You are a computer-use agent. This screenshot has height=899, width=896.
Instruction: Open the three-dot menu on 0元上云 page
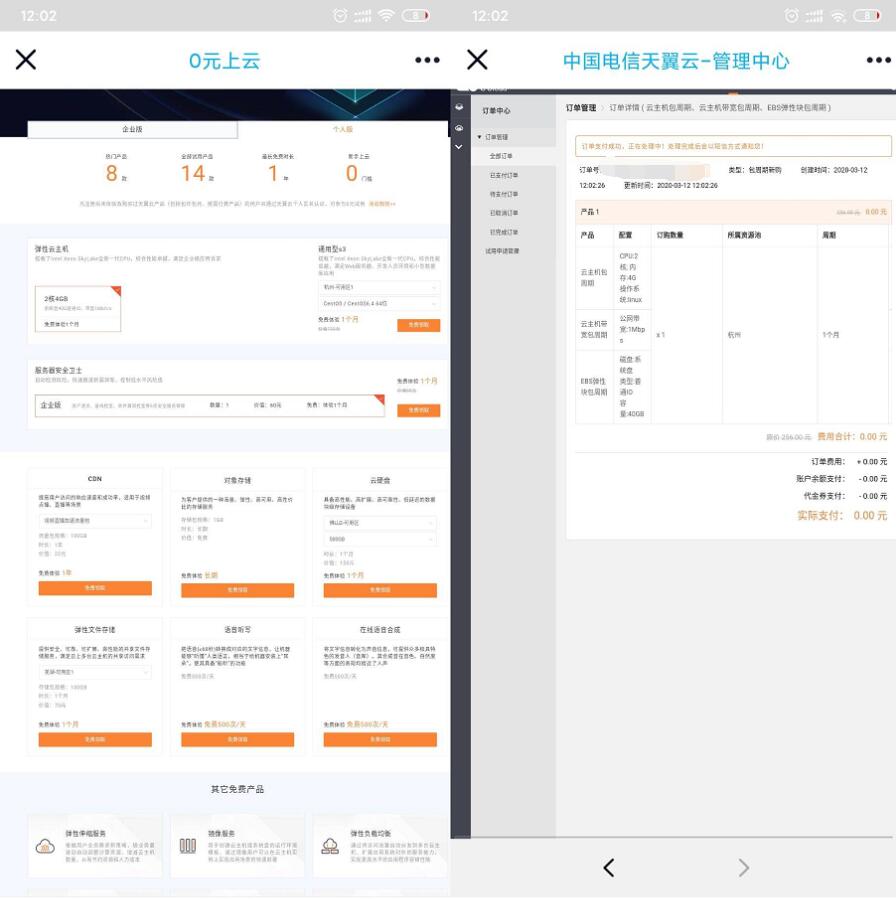(x=427, y=60)
